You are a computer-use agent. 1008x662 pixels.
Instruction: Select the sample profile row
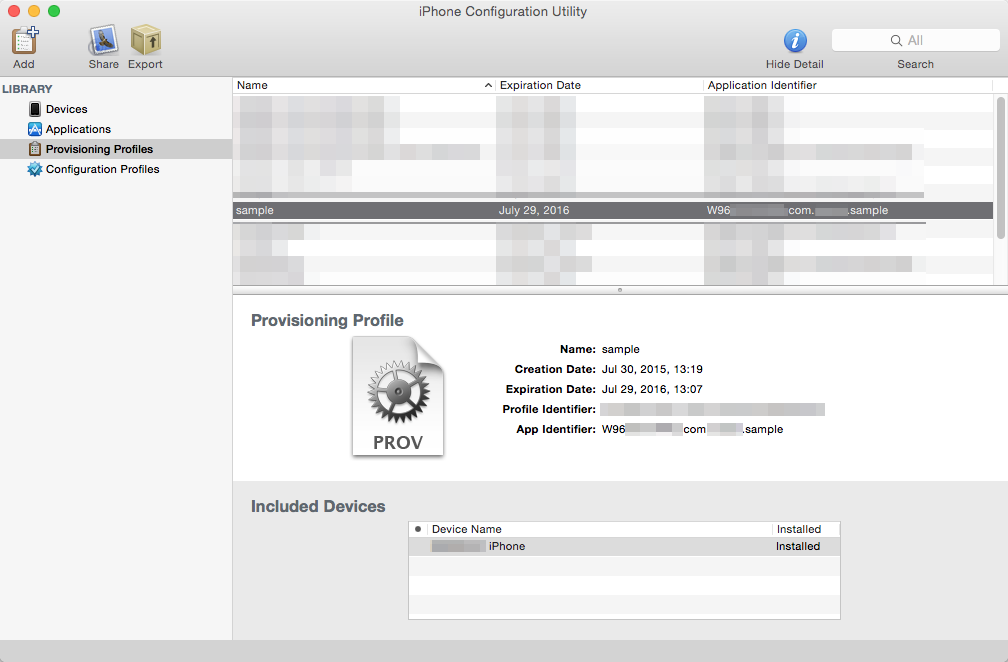[x=613, y=210]
